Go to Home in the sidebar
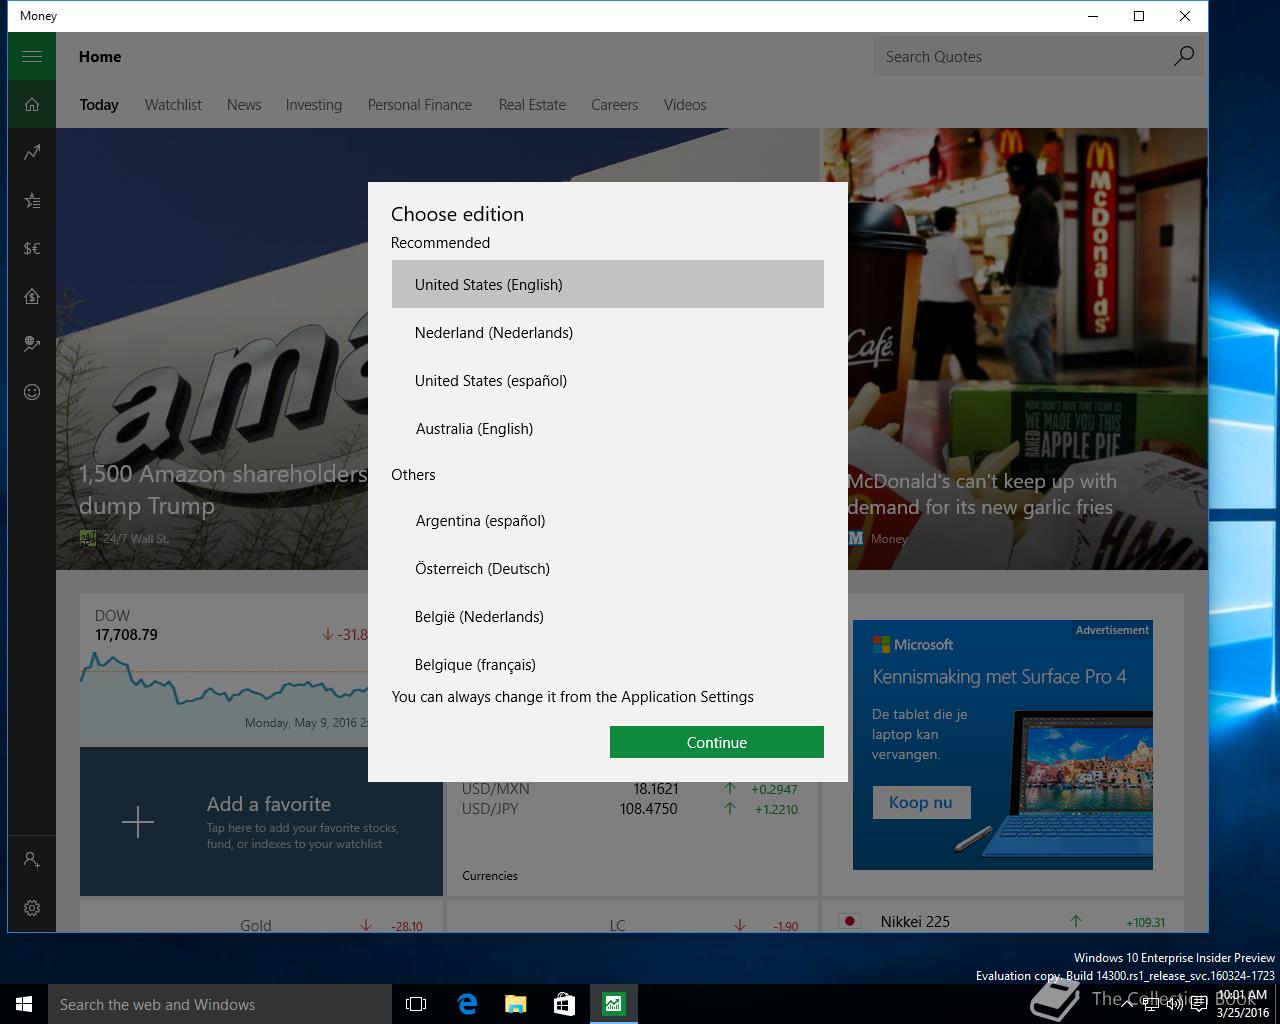This screenshot has width=1280, height=1024. [x=32, y=104]
